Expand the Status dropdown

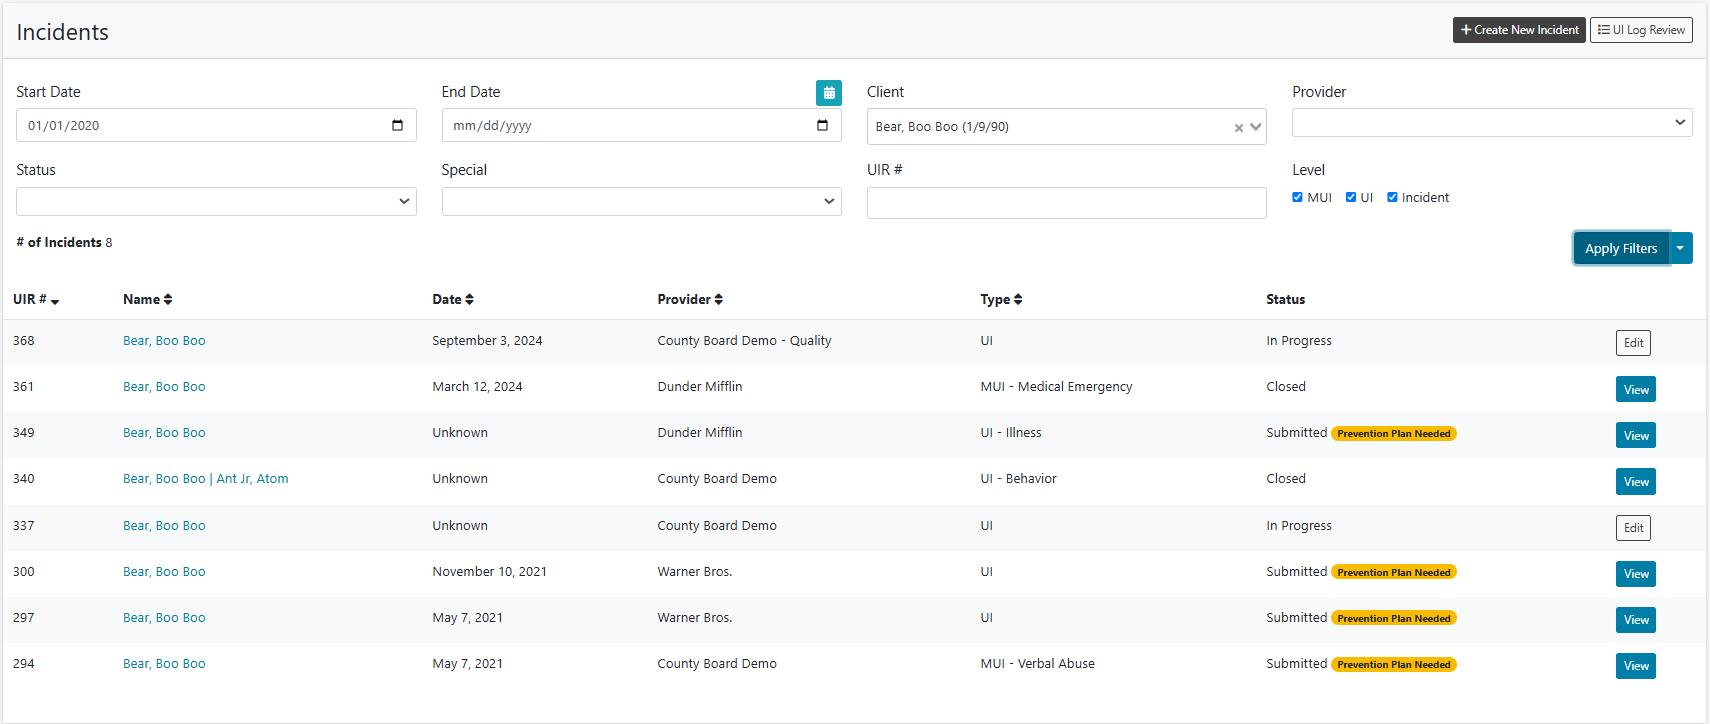216,201
